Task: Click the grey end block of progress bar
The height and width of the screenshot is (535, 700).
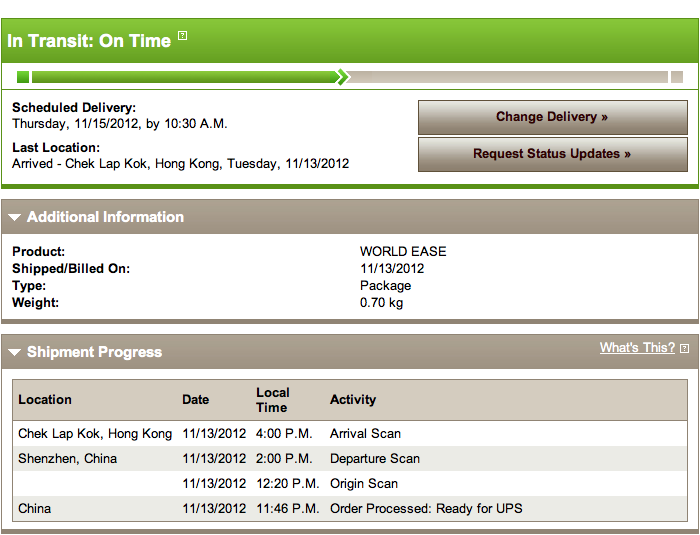Action: [x=677, y=77]
